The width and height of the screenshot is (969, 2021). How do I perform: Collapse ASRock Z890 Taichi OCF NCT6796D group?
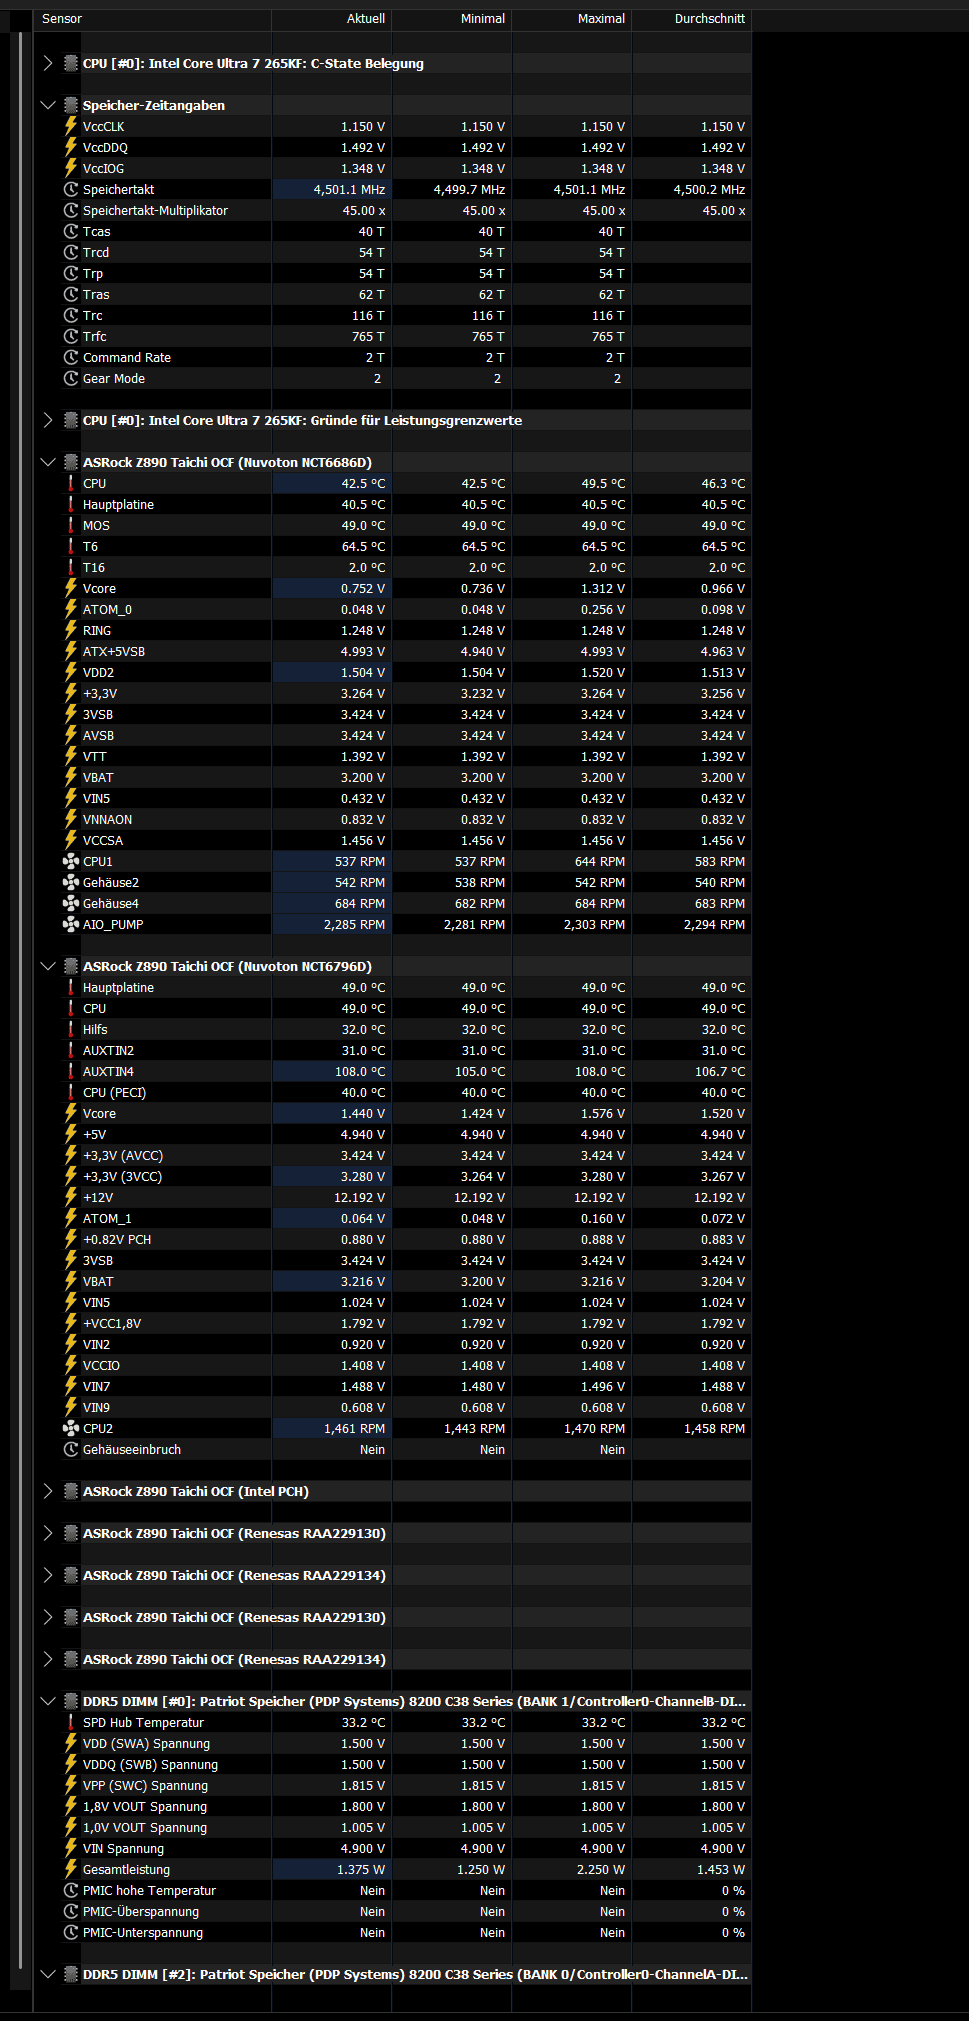(x=47, y=966)
